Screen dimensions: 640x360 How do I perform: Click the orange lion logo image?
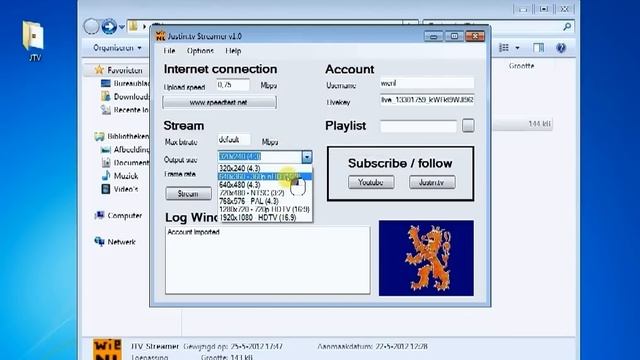426,258
